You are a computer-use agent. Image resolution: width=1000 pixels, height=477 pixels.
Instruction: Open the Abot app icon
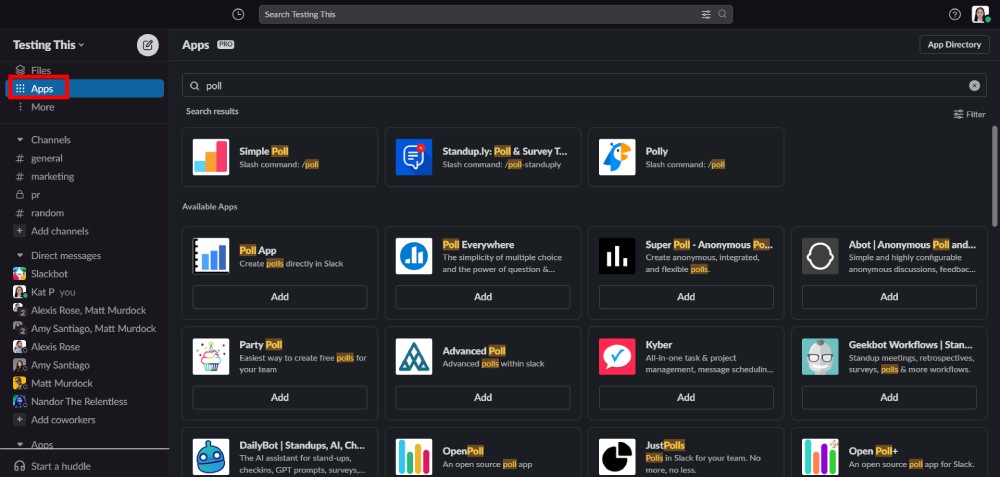tap(820, 256)
